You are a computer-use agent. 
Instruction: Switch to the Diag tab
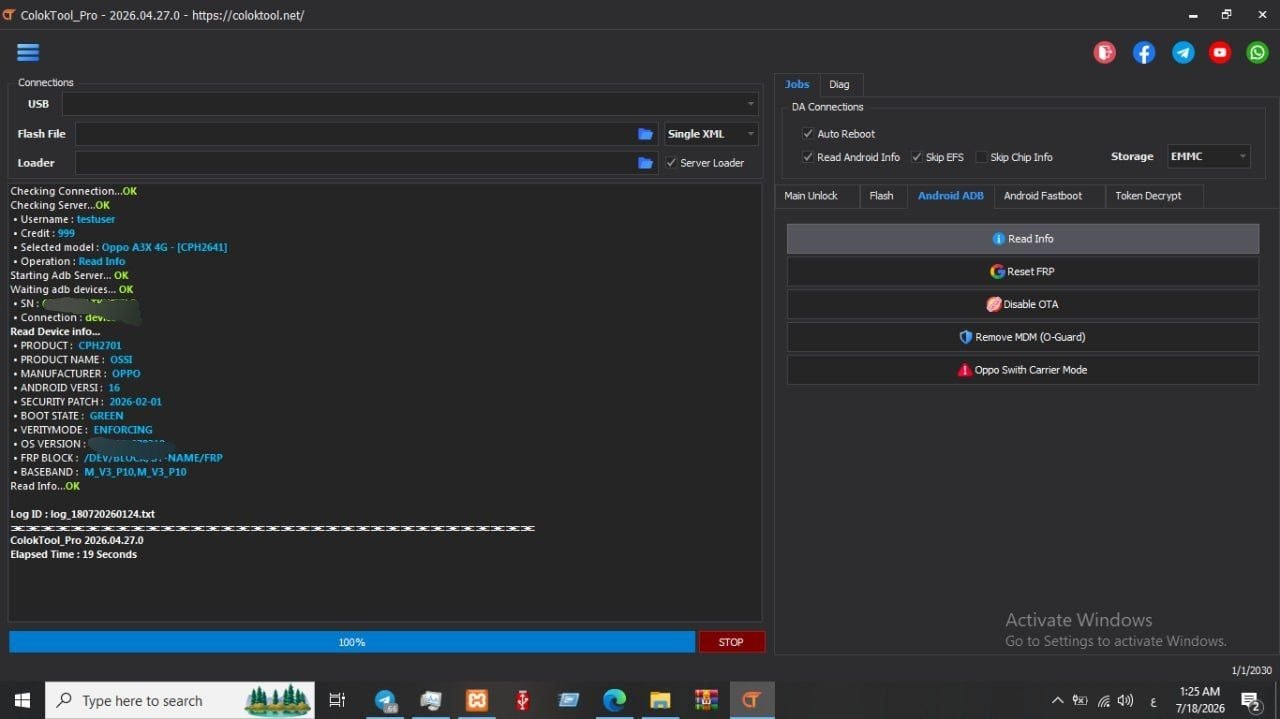coord(839,85)
